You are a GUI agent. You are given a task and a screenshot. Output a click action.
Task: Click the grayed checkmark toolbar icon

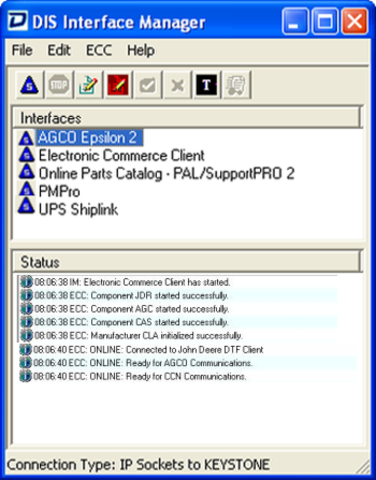[x=147, y=85]
